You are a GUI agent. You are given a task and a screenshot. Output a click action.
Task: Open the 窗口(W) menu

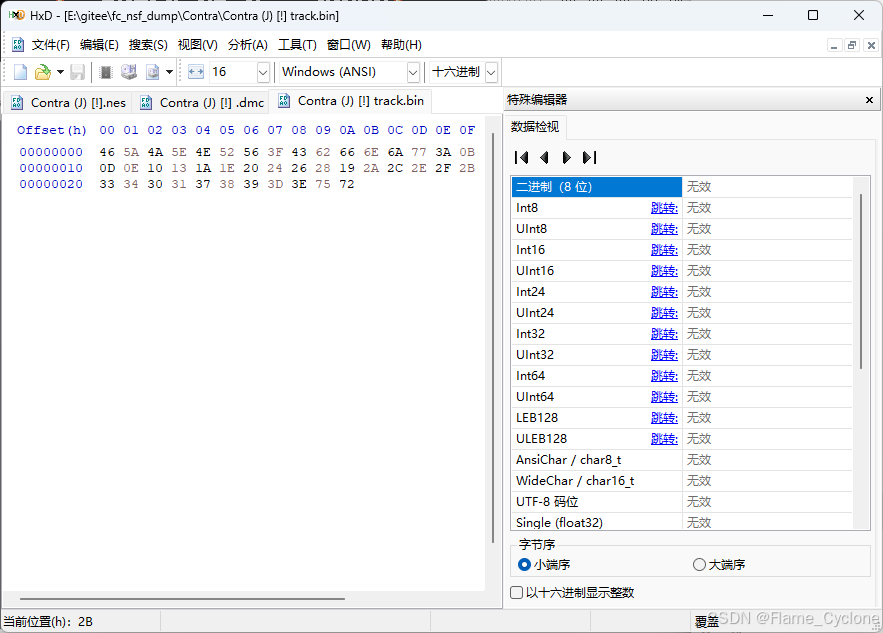[x=349, y=45]
